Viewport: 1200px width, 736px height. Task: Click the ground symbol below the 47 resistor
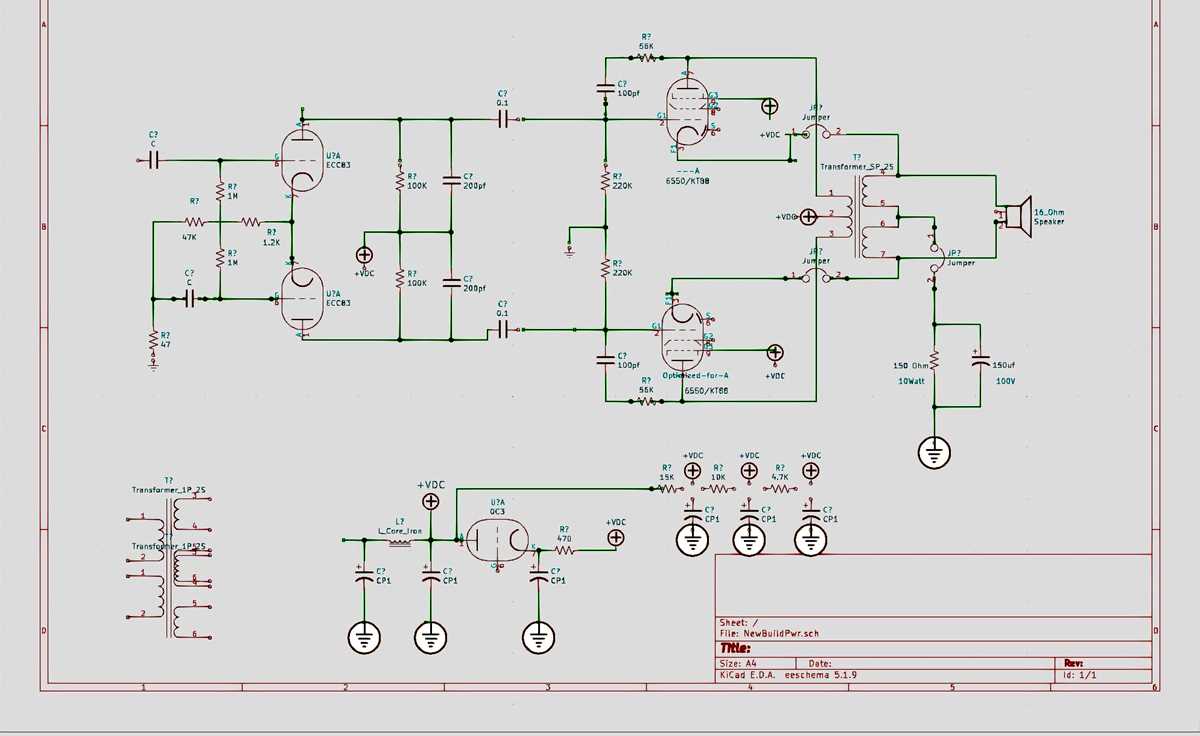pos(153,366)
